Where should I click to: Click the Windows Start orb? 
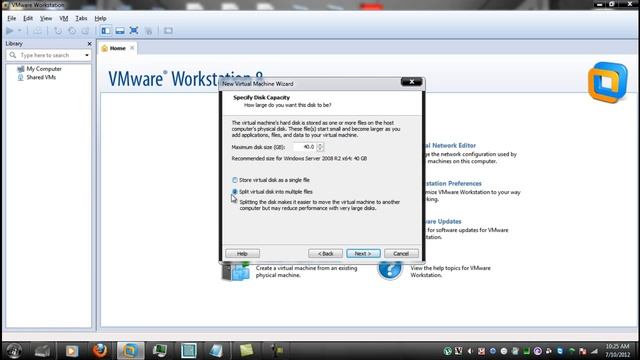(14, 350)
